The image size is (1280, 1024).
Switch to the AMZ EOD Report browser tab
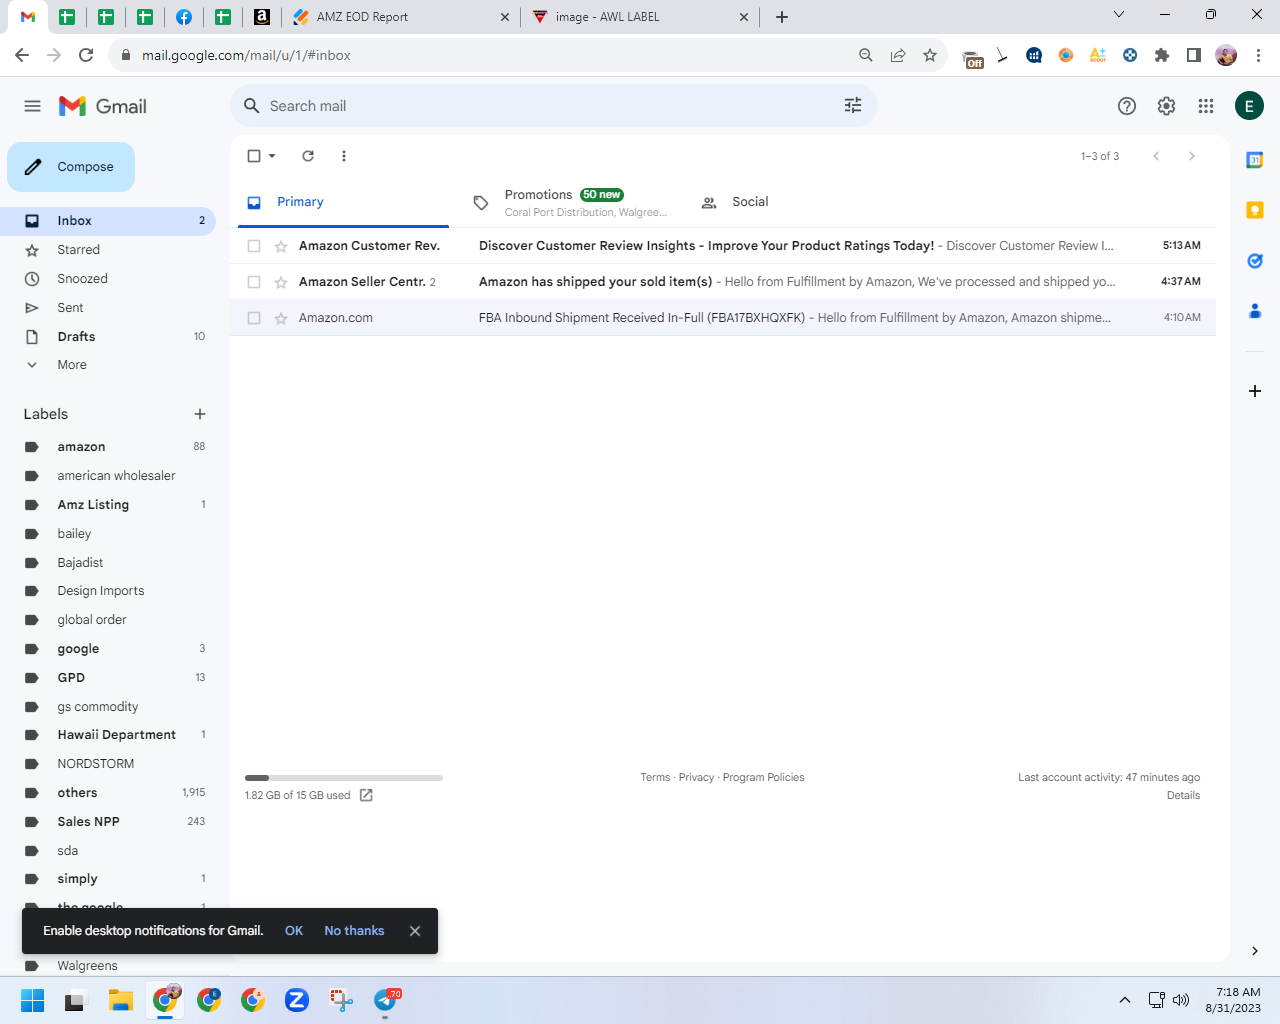click(400, 17)
